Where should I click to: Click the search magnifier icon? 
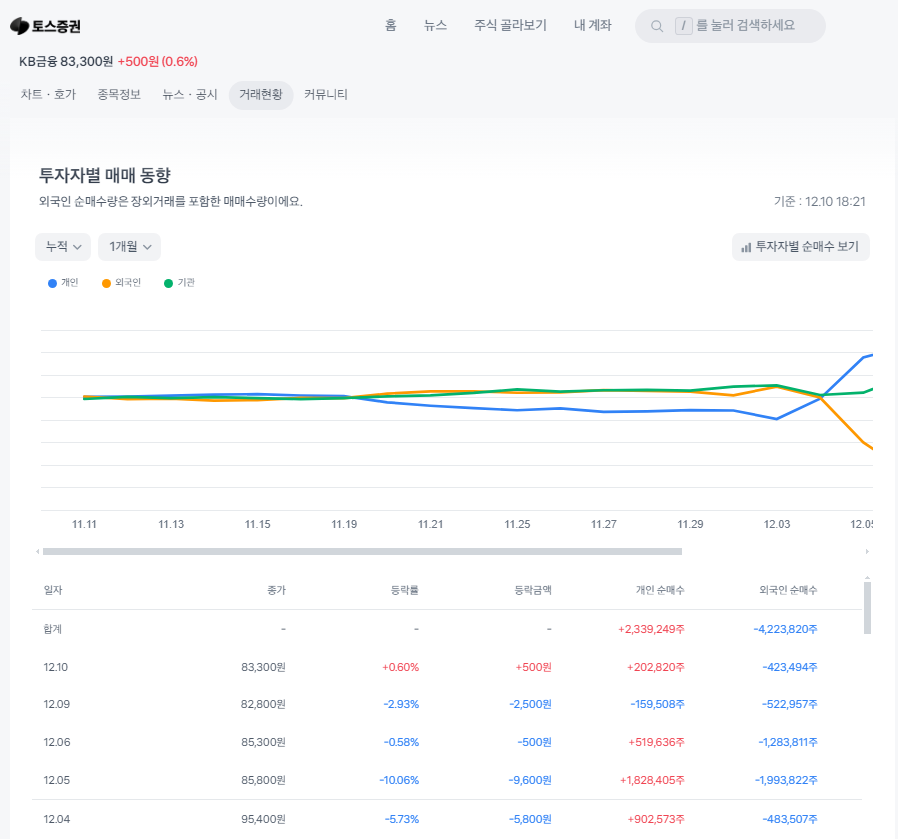pos(657,26)
